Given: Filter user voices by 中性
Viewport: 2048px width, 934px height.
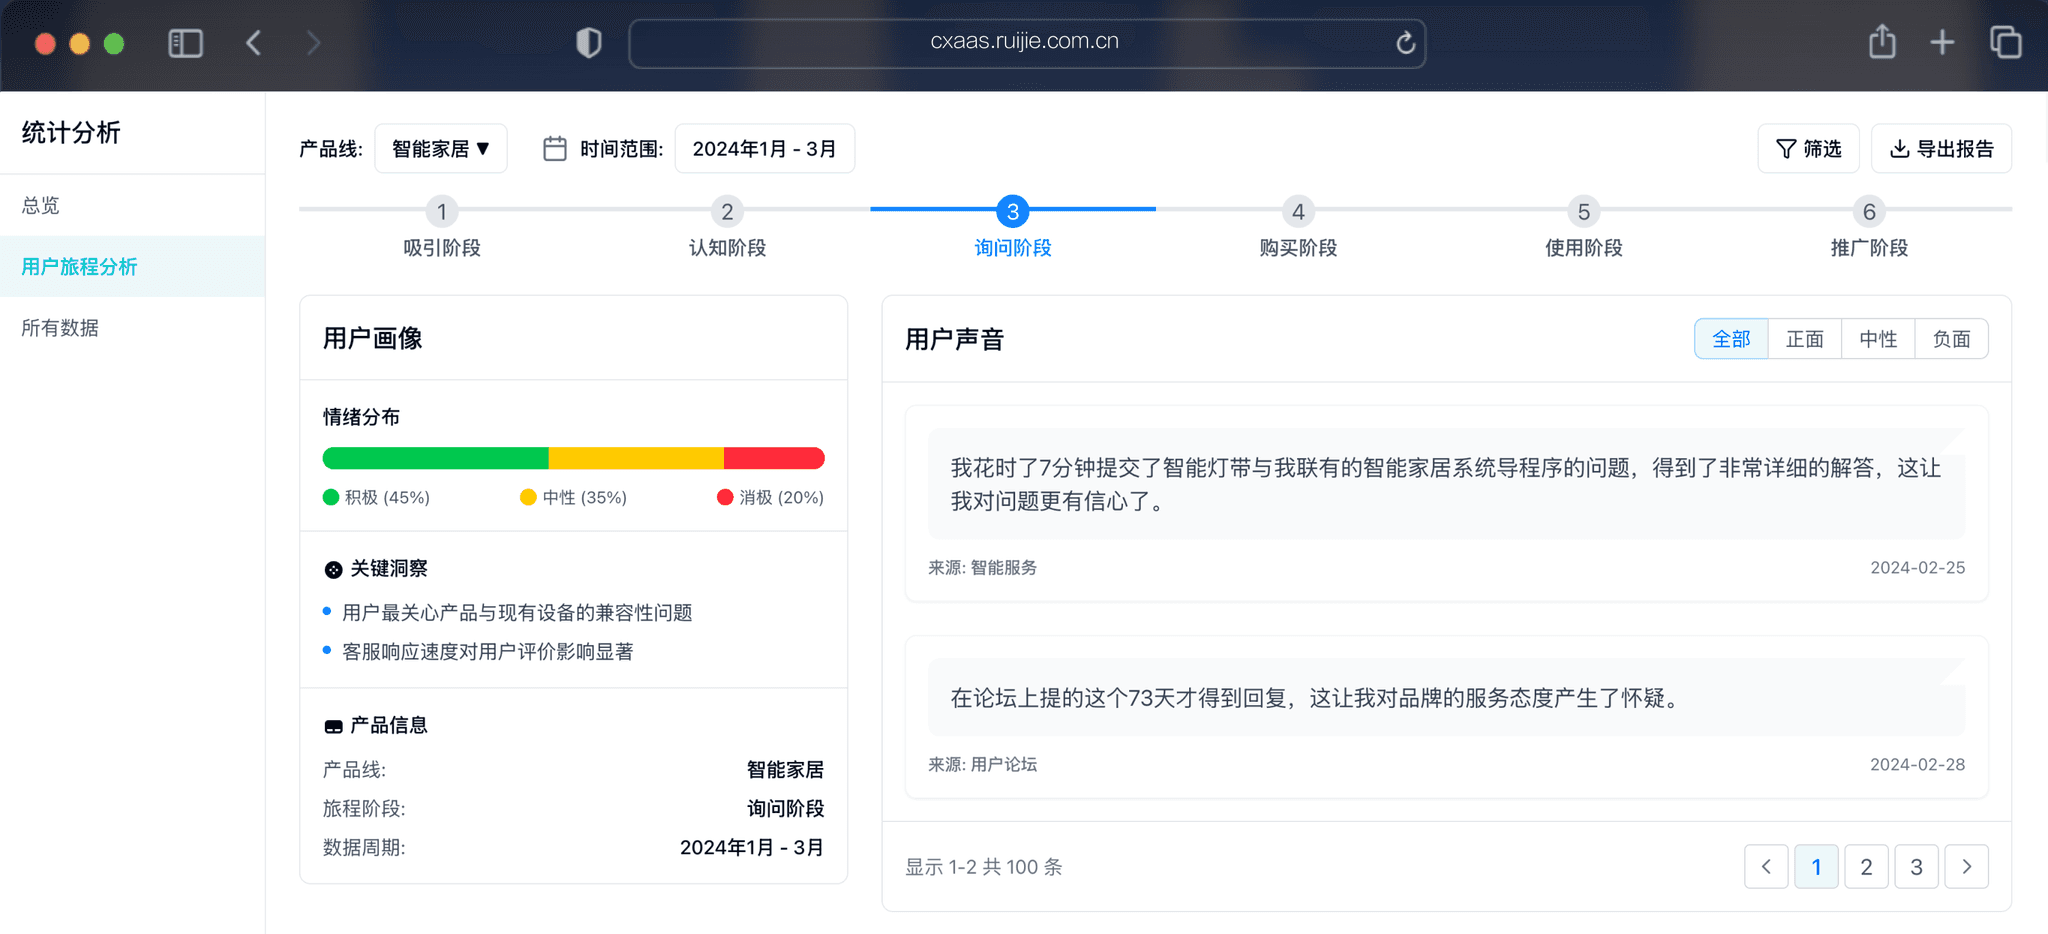Looking at the screenshot, I should (1878, 339).
